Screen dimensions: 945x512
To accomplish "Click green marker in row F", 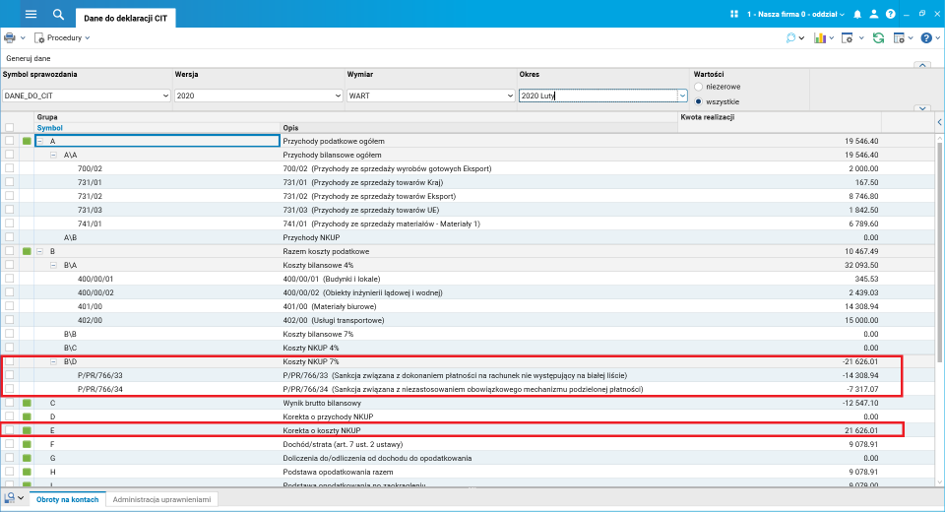I will click(27, 445).
